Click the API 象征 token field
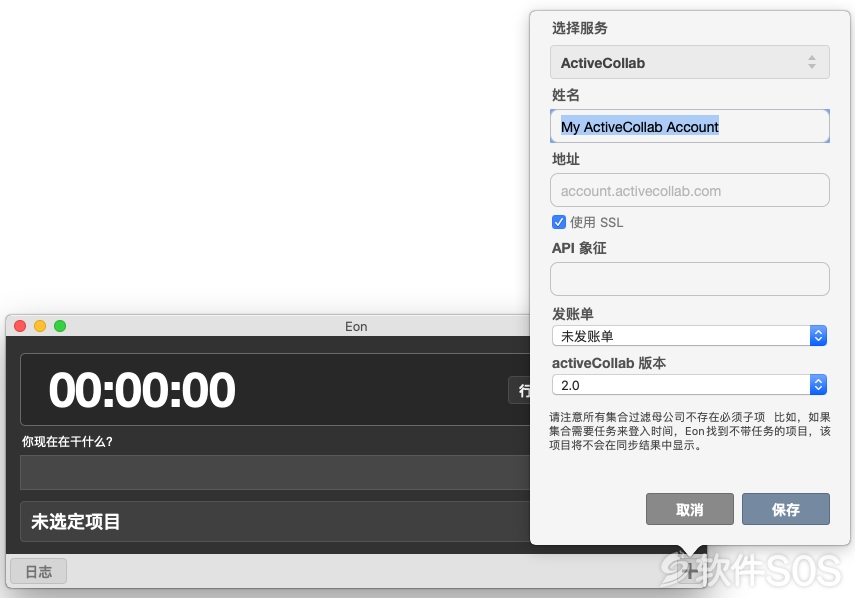Viewport: 855px width, 598px height. pyautogui.click(x=690, y=279)
